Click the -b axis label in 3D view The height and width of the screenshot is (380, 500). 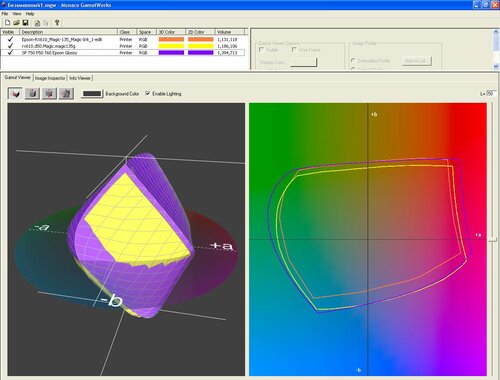click(112, 301)
